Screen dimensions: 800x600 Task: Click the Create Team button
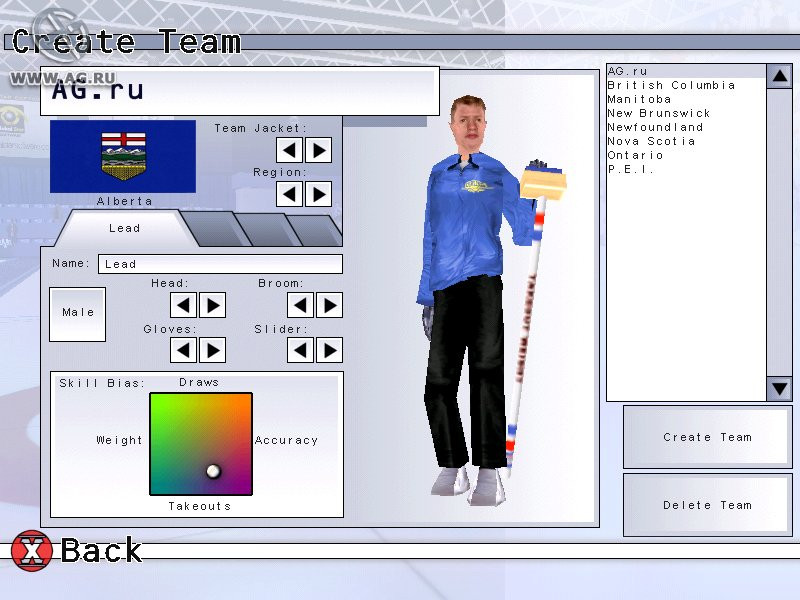[x=707, y=437]
